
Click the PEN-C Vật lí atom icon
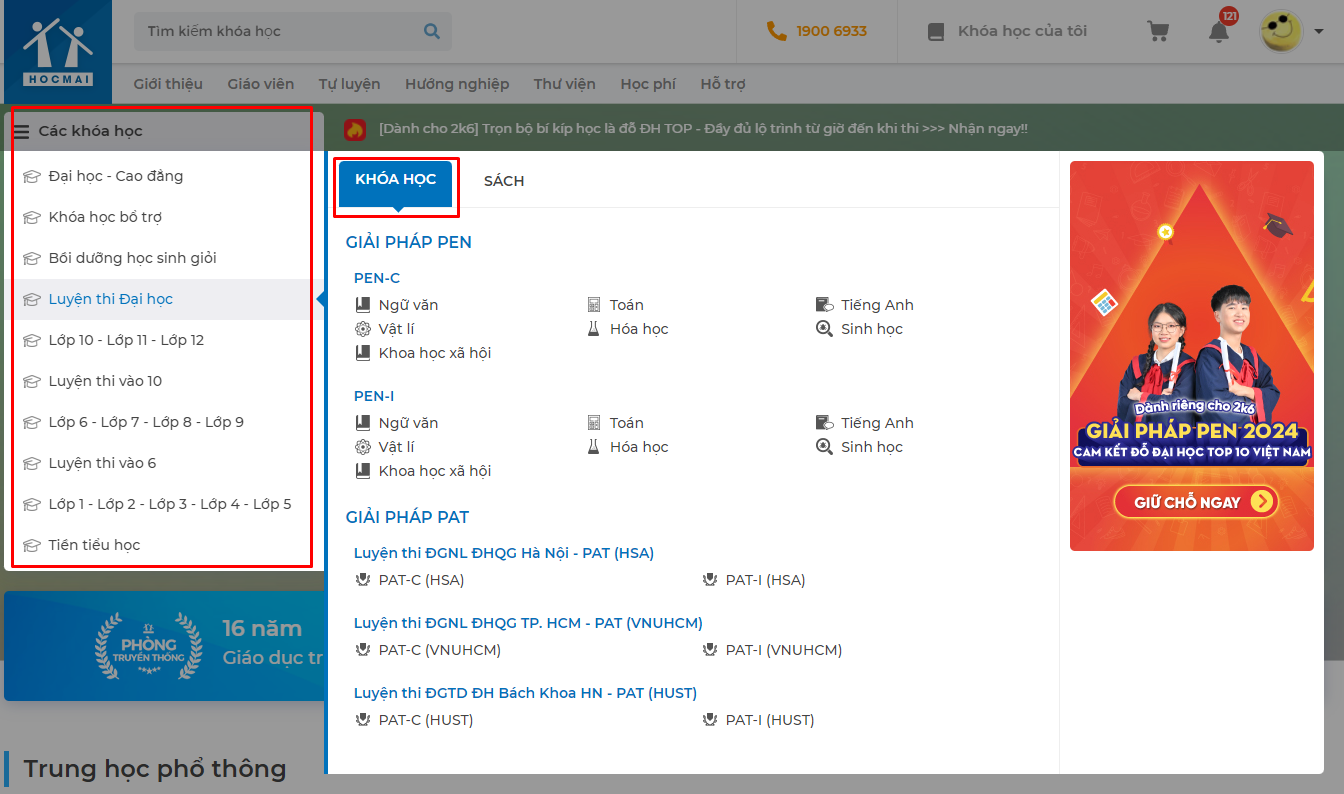click(363, 329)
